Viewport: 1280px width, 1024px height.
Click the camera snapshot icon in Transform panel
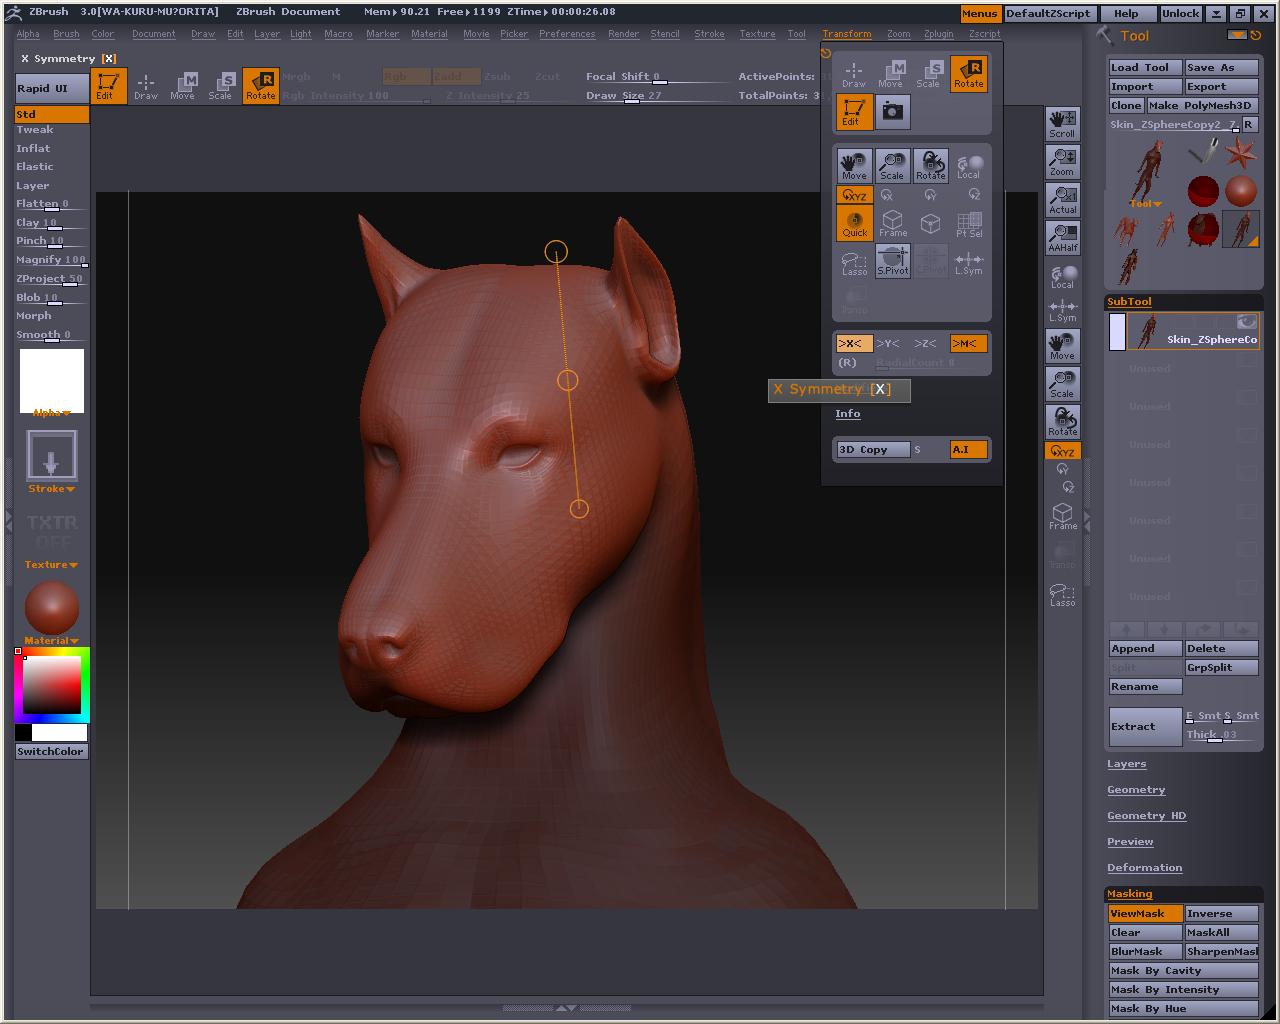pyautogui.click(x=892, y=112)
